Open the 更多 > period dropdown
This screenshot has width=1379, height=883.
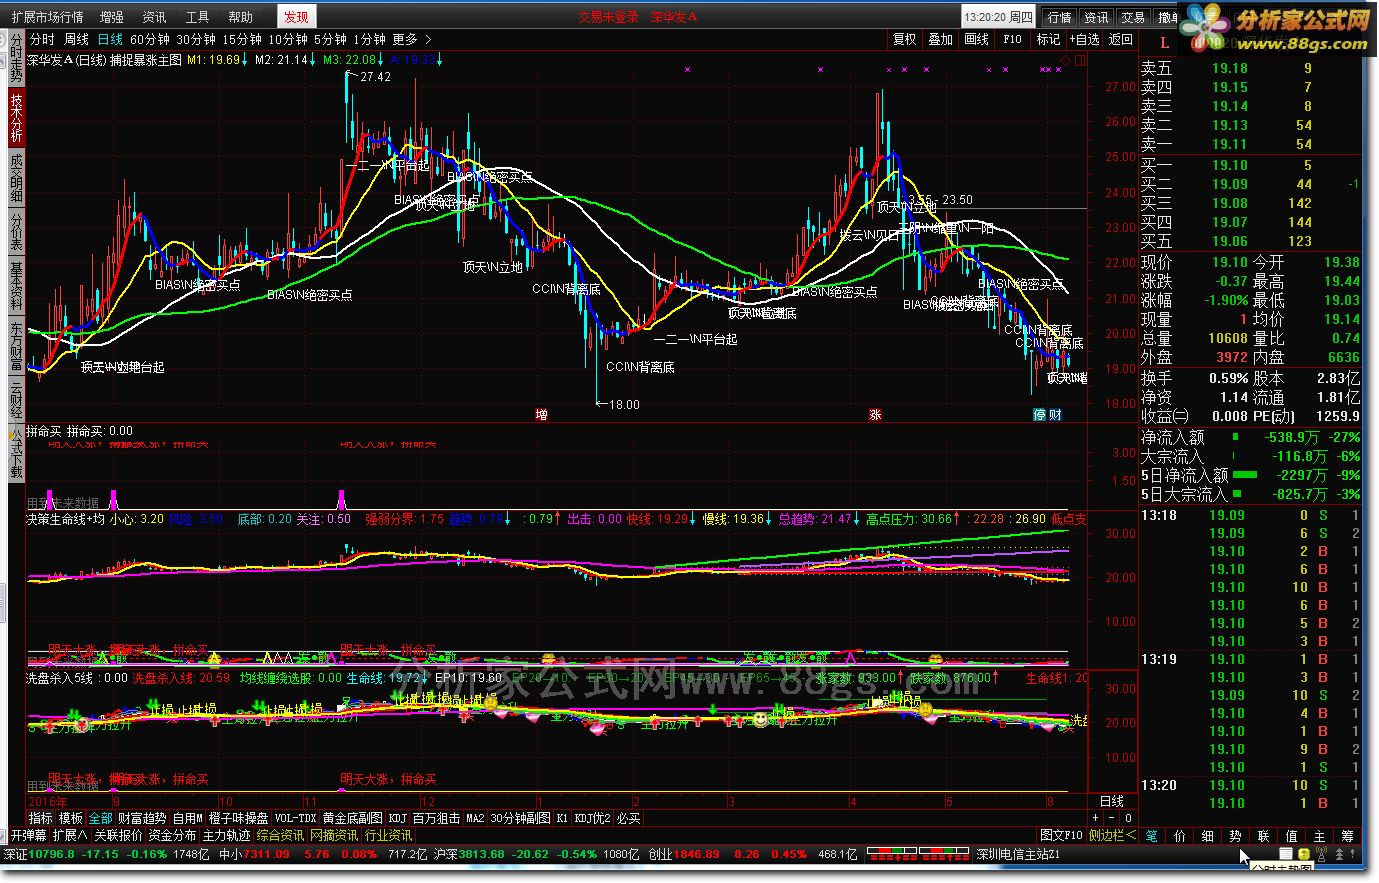(412, 39)
